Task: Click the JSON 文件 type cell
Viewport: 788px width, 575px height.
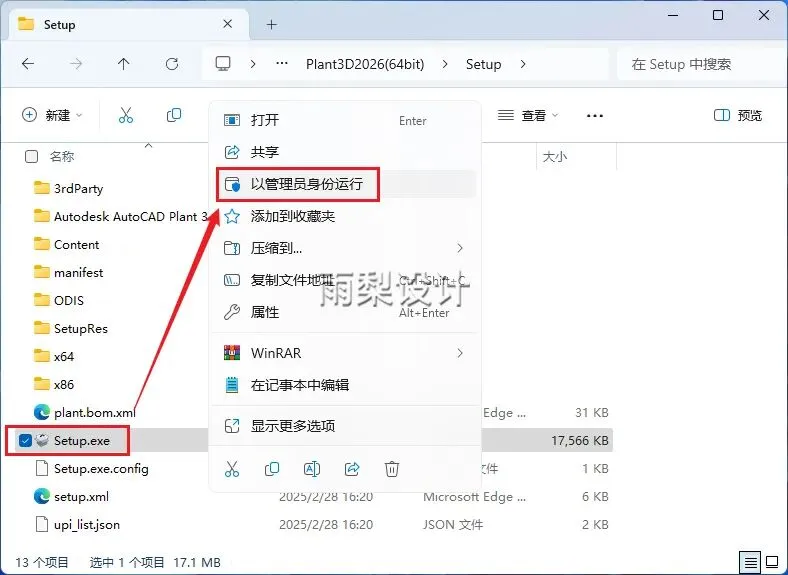Action: (x=453, y=525)
